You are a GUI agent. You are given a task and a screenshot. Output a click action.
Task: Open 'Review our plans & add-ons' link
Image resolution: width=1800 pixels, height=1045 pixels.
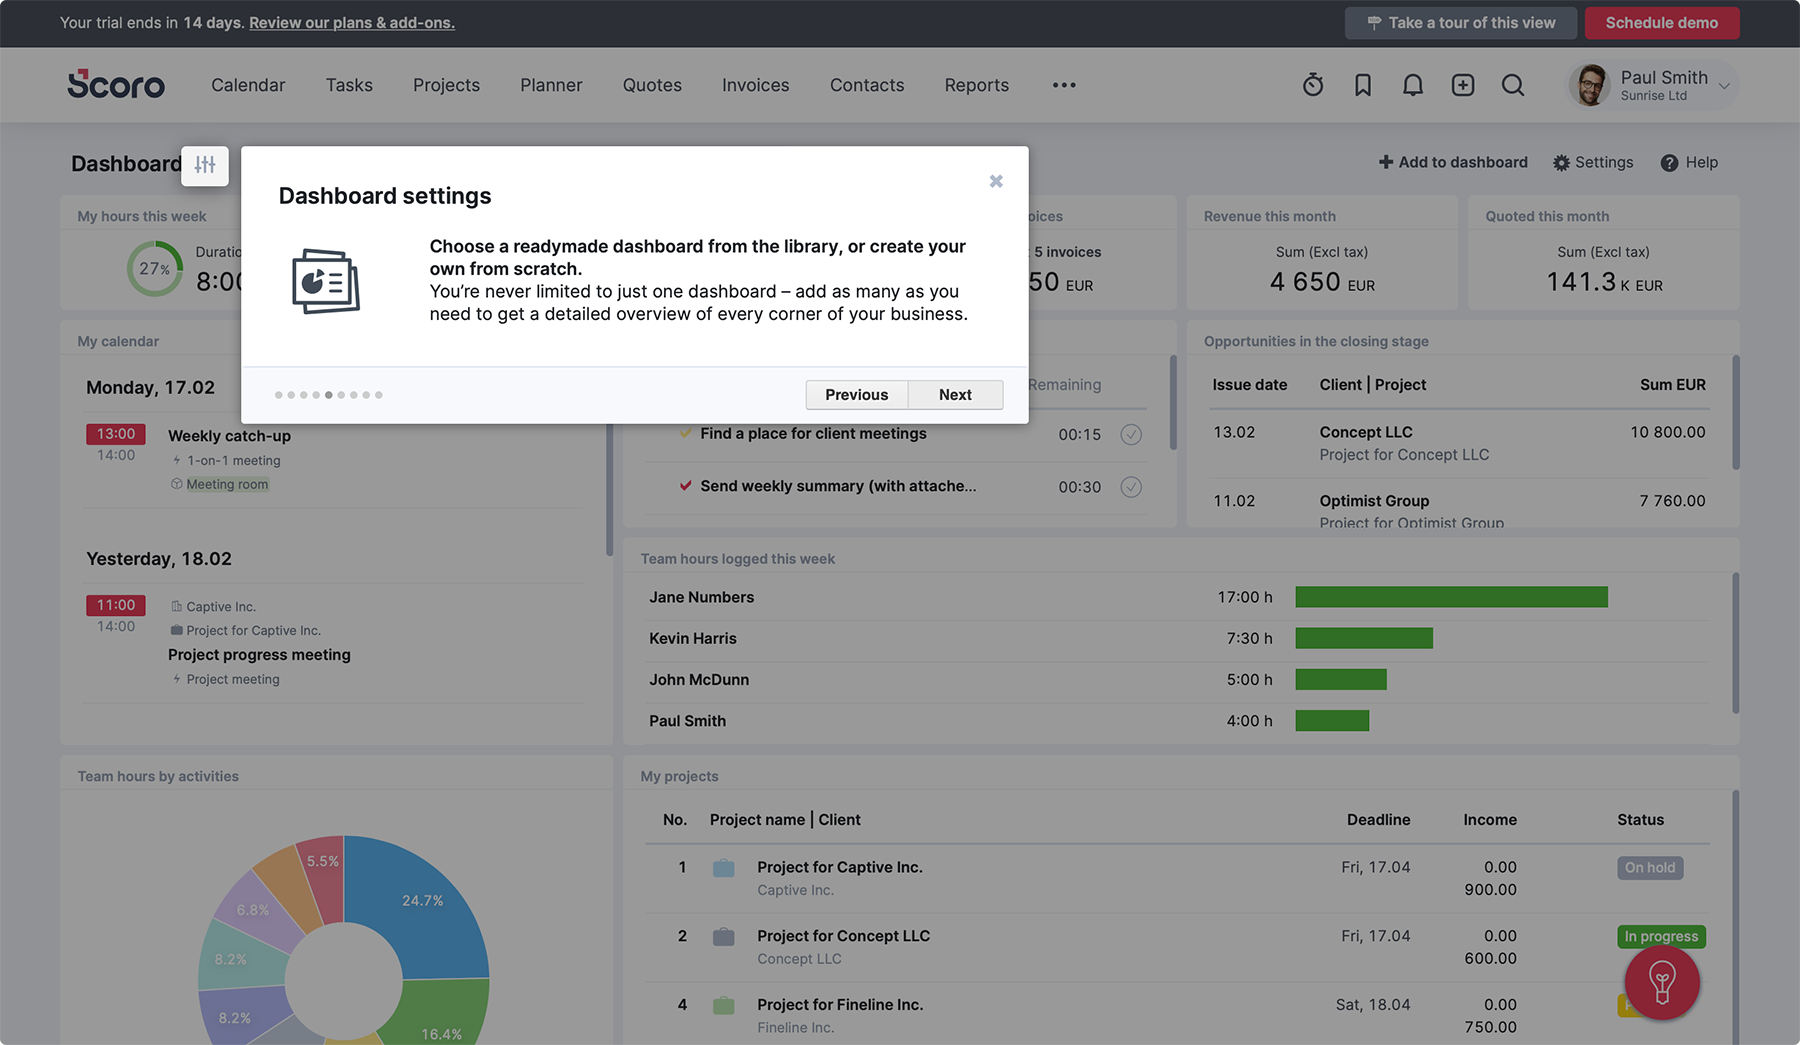352,23
